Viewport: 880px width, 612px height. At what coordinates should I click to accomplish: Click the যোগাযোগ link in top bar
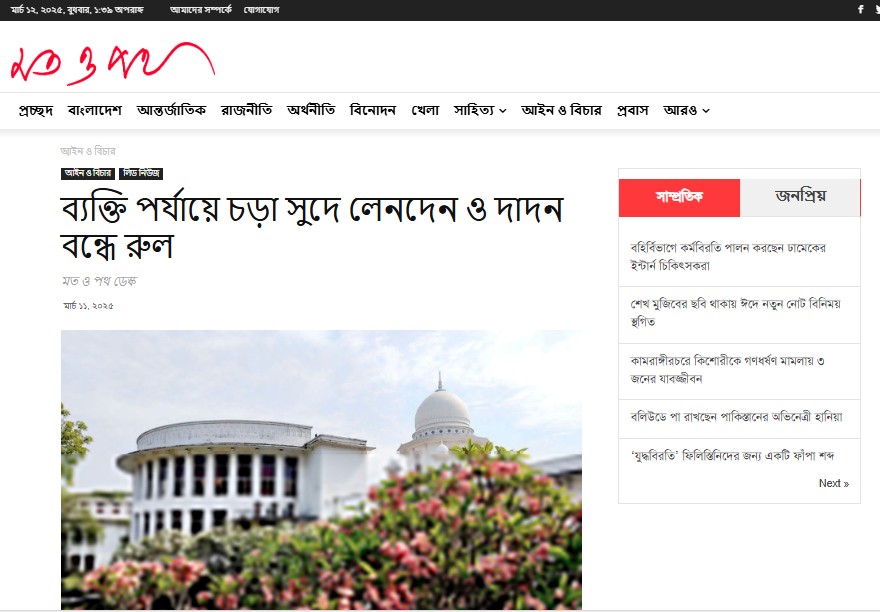[262, 10]
